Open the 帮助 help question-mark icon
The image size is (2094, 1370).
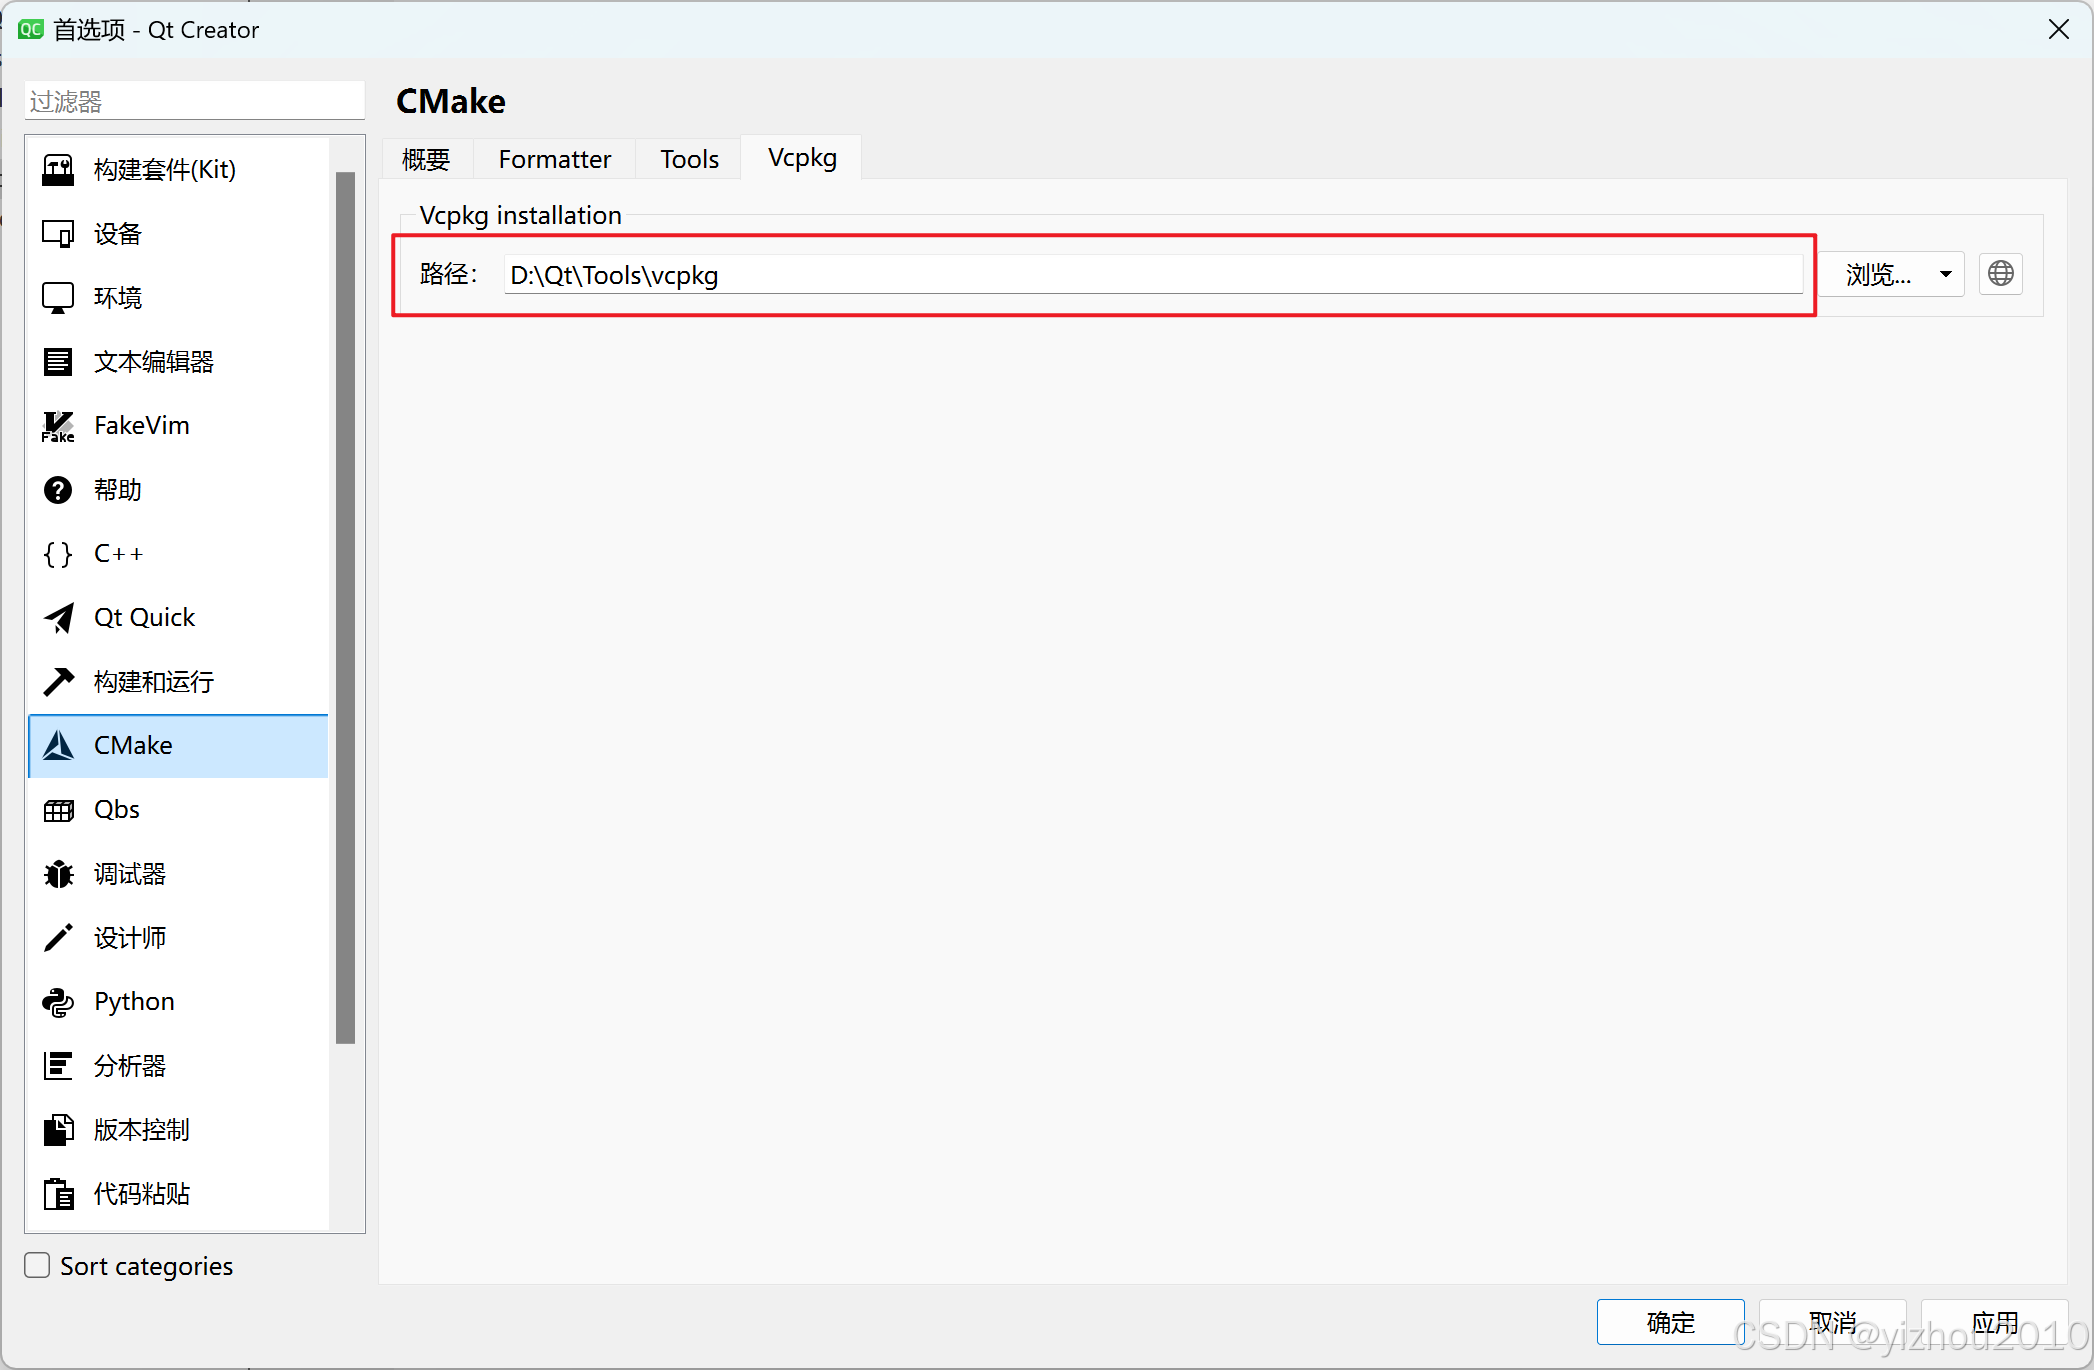pyautogui.click(x=58, y=490)
